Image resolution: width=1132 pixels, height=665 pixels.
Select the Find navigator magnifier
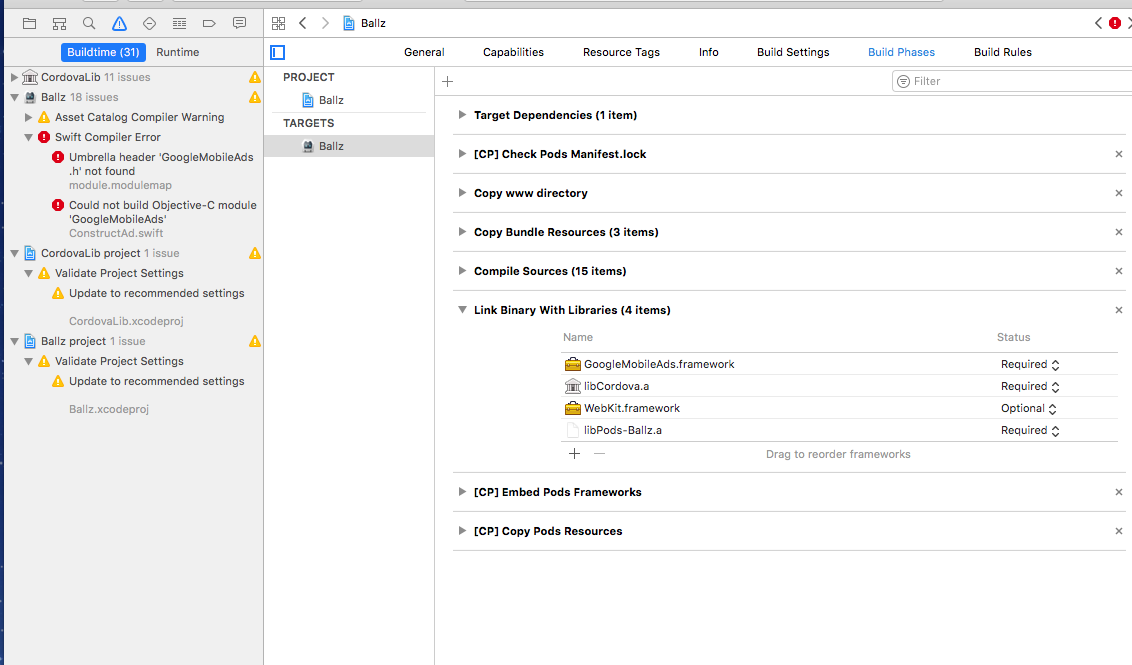[x=89, y=23]
